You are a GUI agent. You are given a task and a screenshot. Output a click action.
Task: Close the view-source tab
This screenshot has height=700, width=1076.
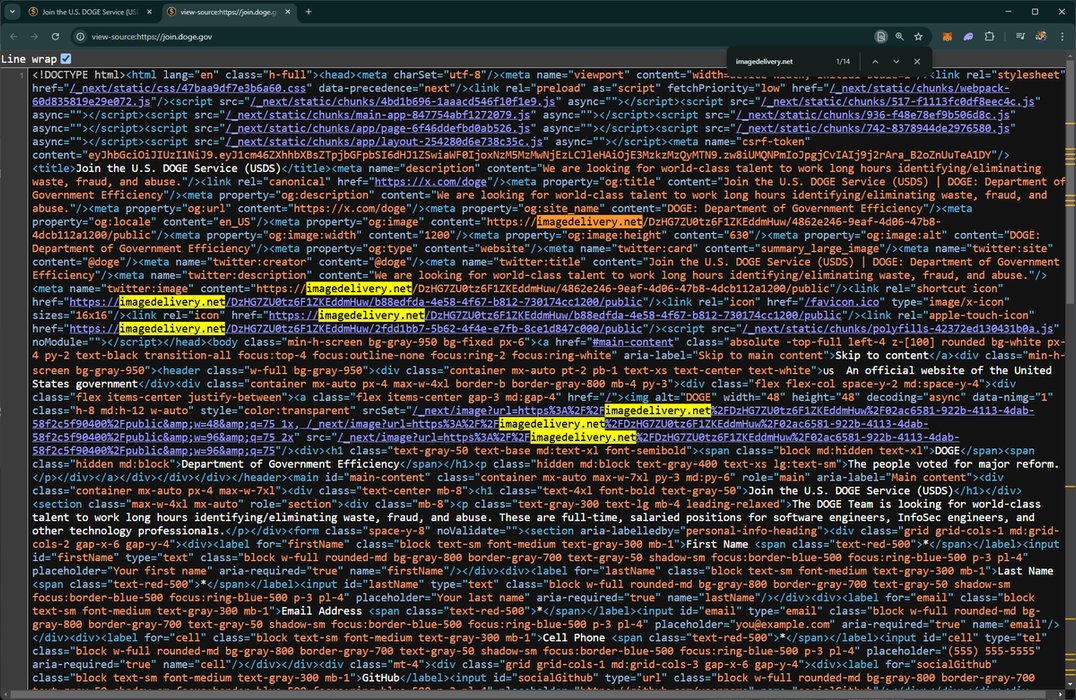288,12
